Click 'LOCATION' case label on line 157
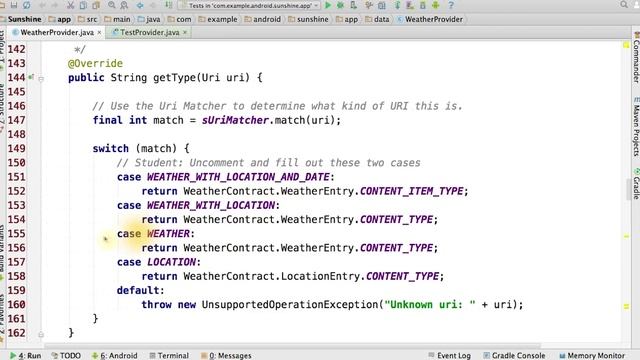 coord(171,262)
